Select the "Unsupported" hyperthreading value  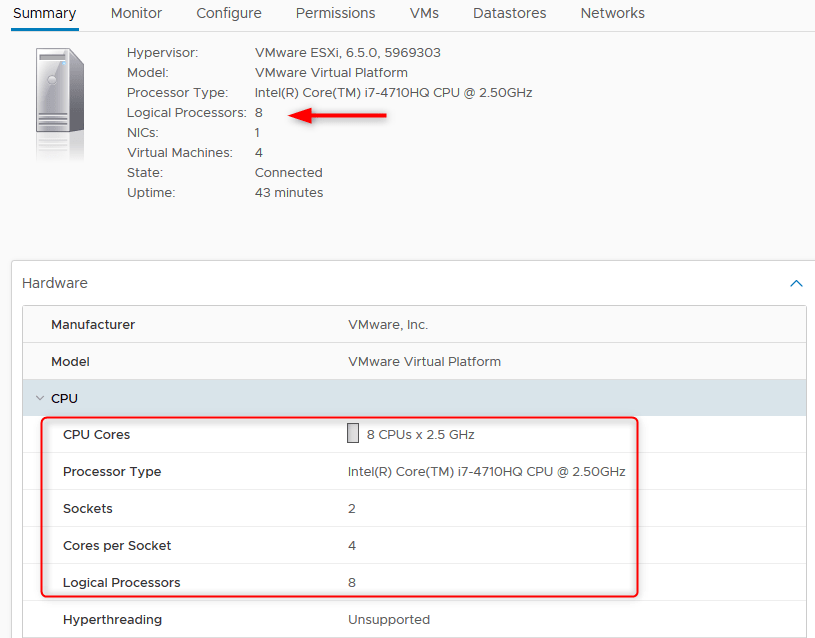click(389, 620)
